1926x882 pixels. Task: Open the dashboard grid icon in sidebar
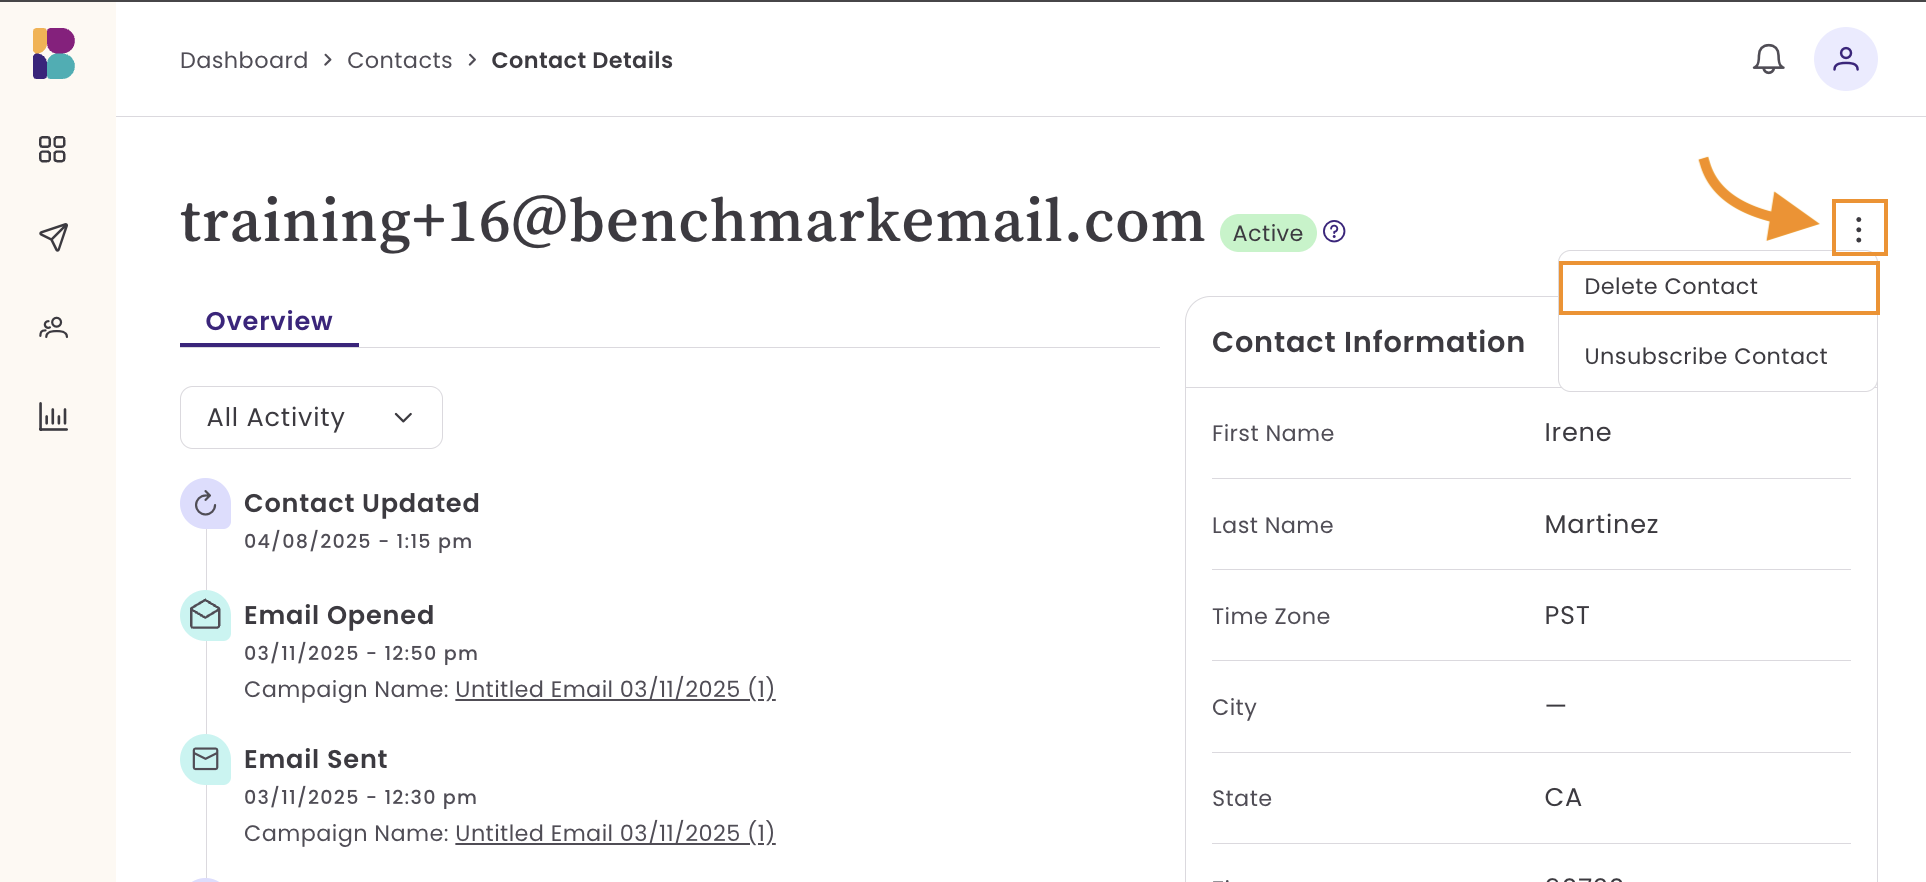coord(52,150)
